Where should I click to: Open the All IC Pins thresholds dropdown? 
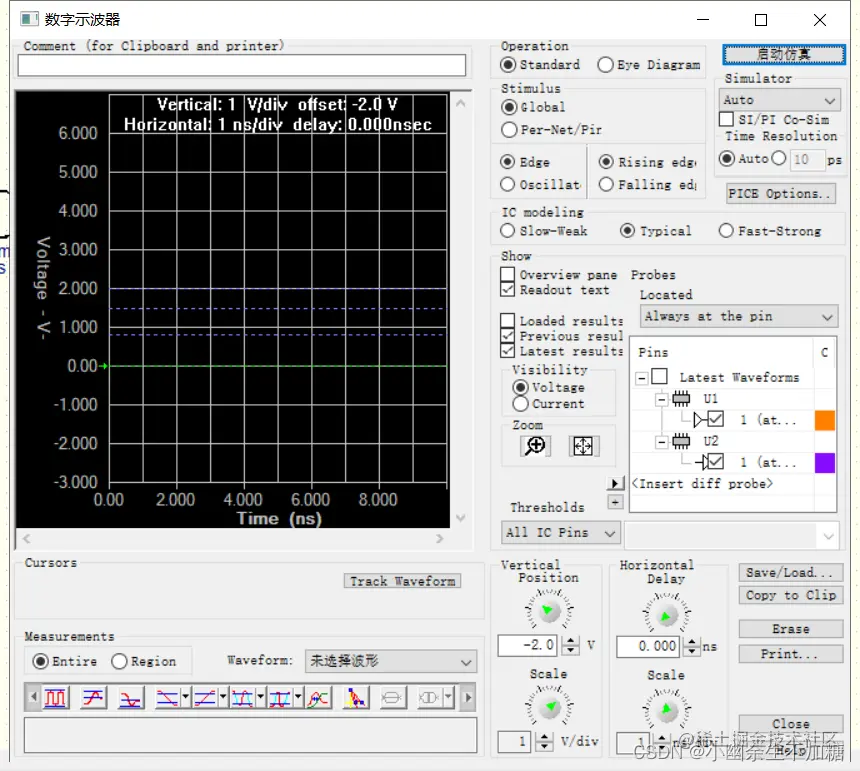point(561,532)
